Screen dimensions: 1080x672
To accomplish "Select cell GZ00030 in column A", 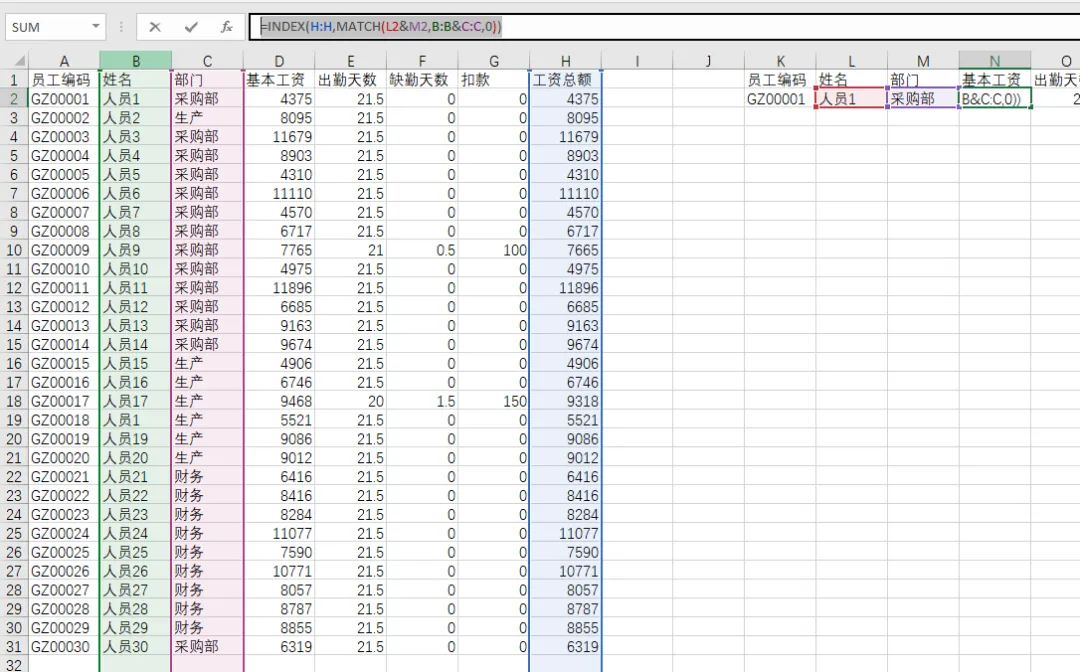I will pyautogui.click(x=64, y=647).
